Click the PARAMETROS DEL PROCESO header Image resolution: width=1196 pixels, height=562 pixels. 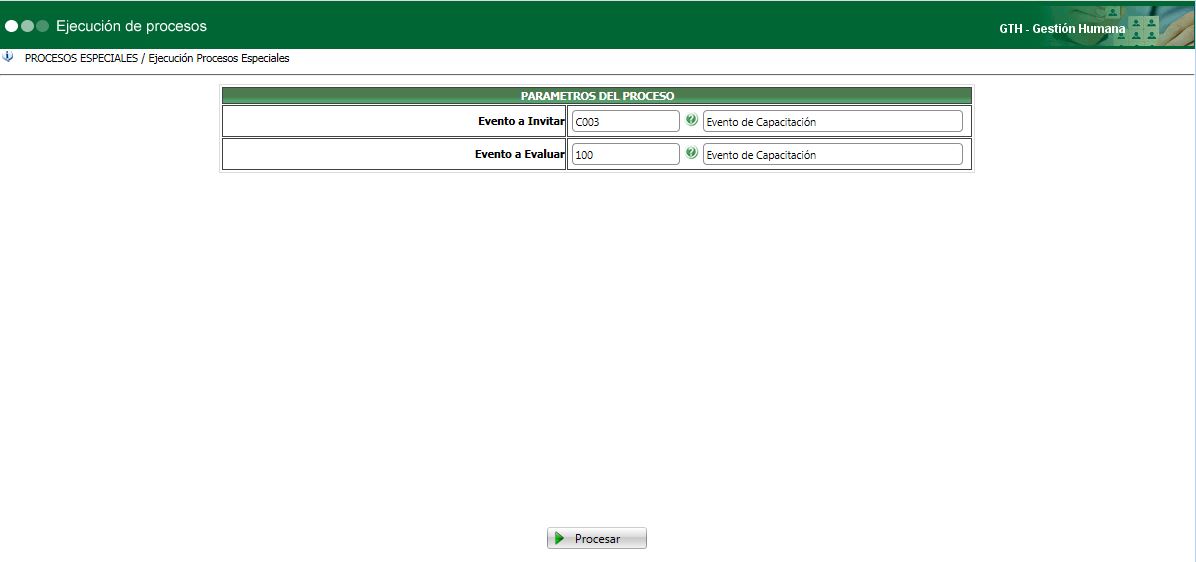596,96
